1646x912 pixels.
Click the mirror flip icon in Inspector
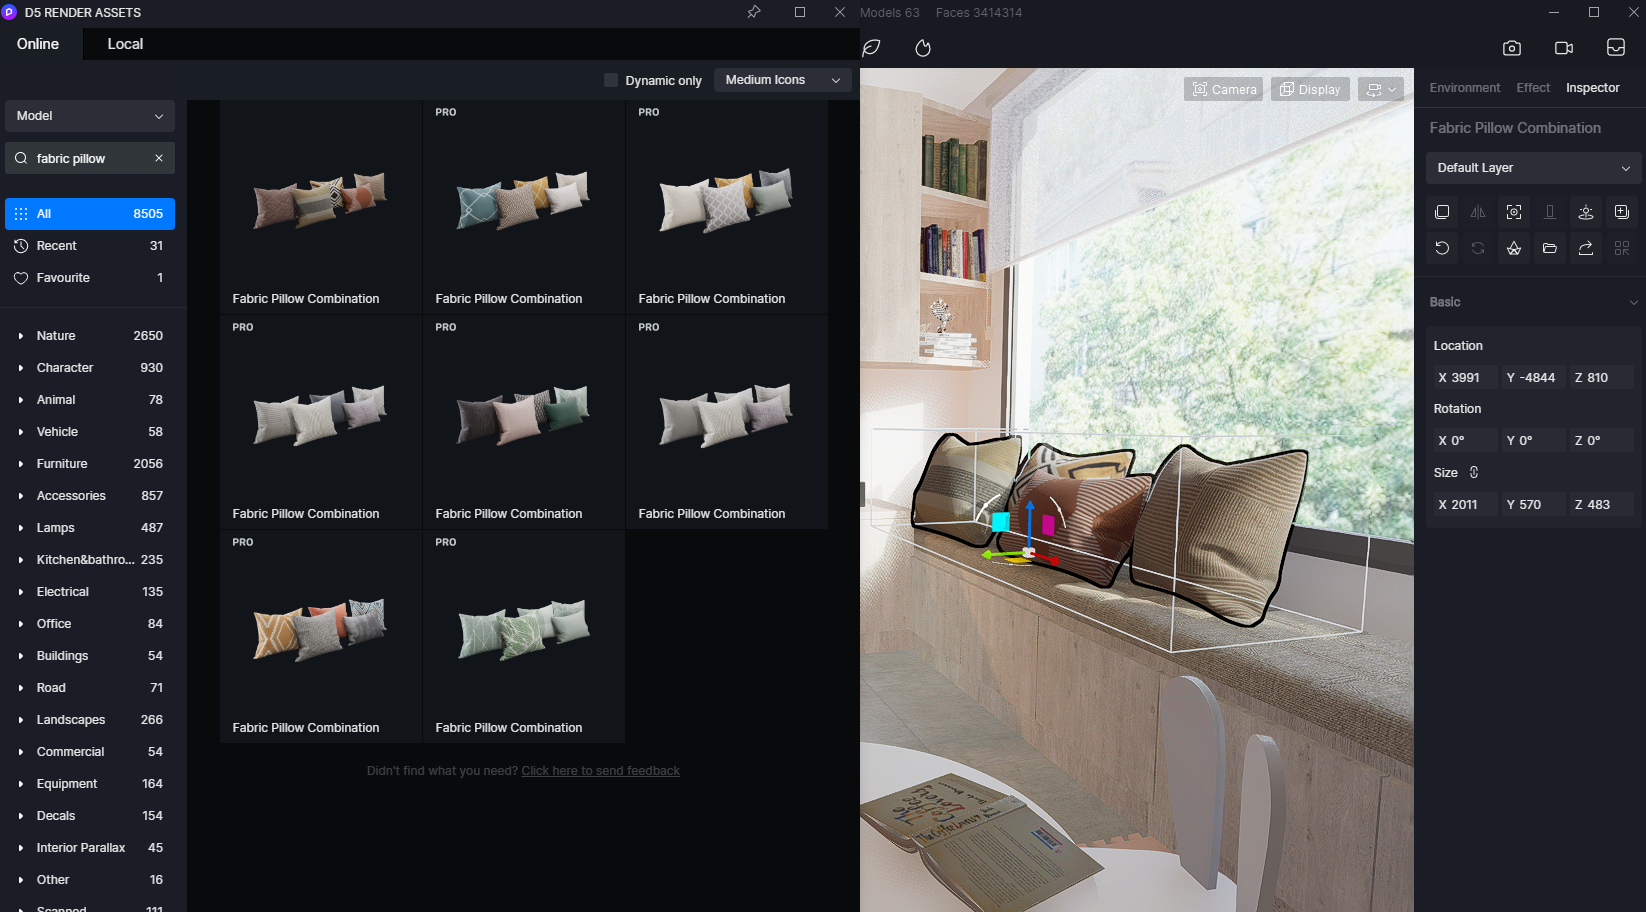1478,212
